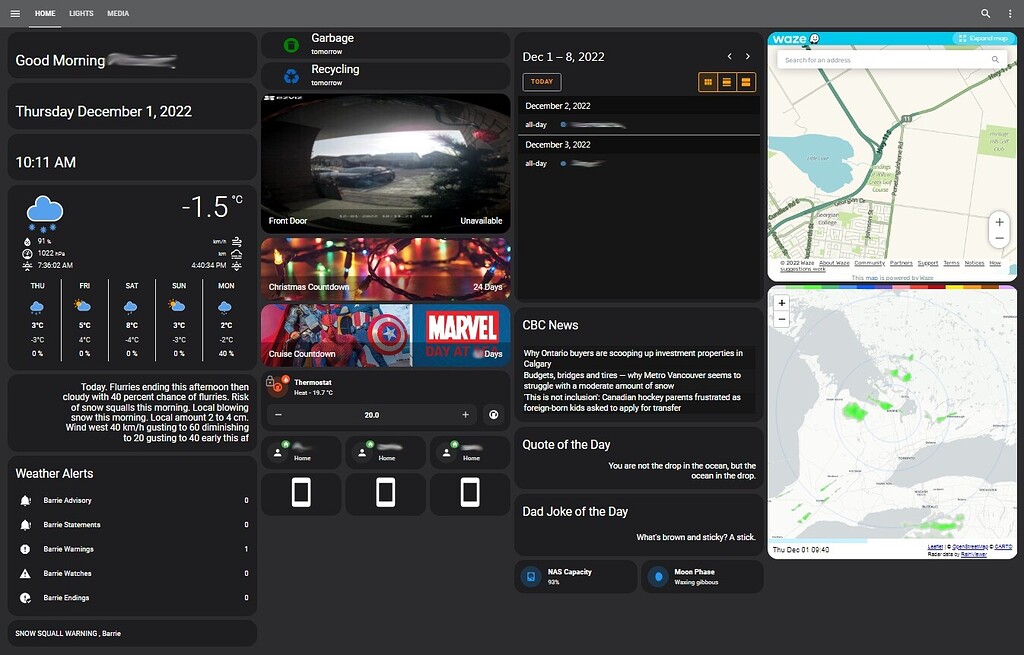Click Expand map on Waze
The width and height of the screenshot is (1024, 655).
pyautogui.click(x=984, y=39)
